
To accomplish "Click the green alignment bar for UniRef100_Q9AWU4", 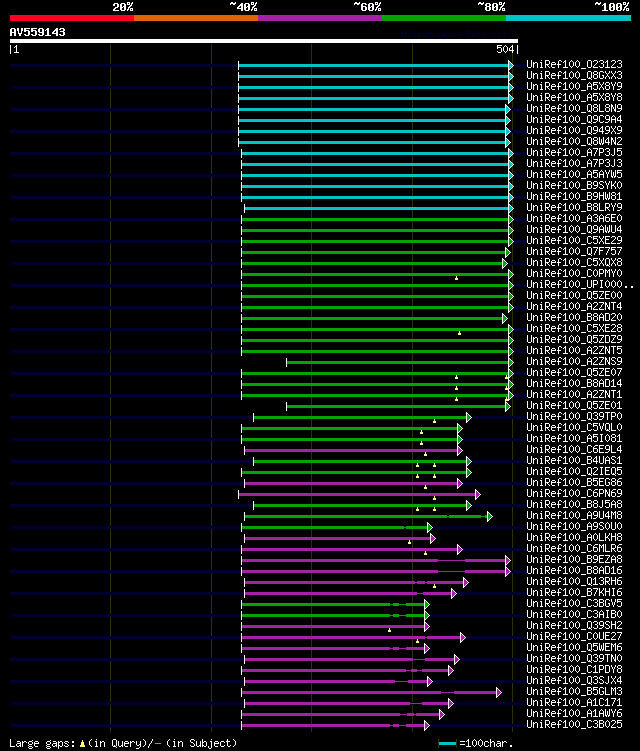I will point(375,230).
